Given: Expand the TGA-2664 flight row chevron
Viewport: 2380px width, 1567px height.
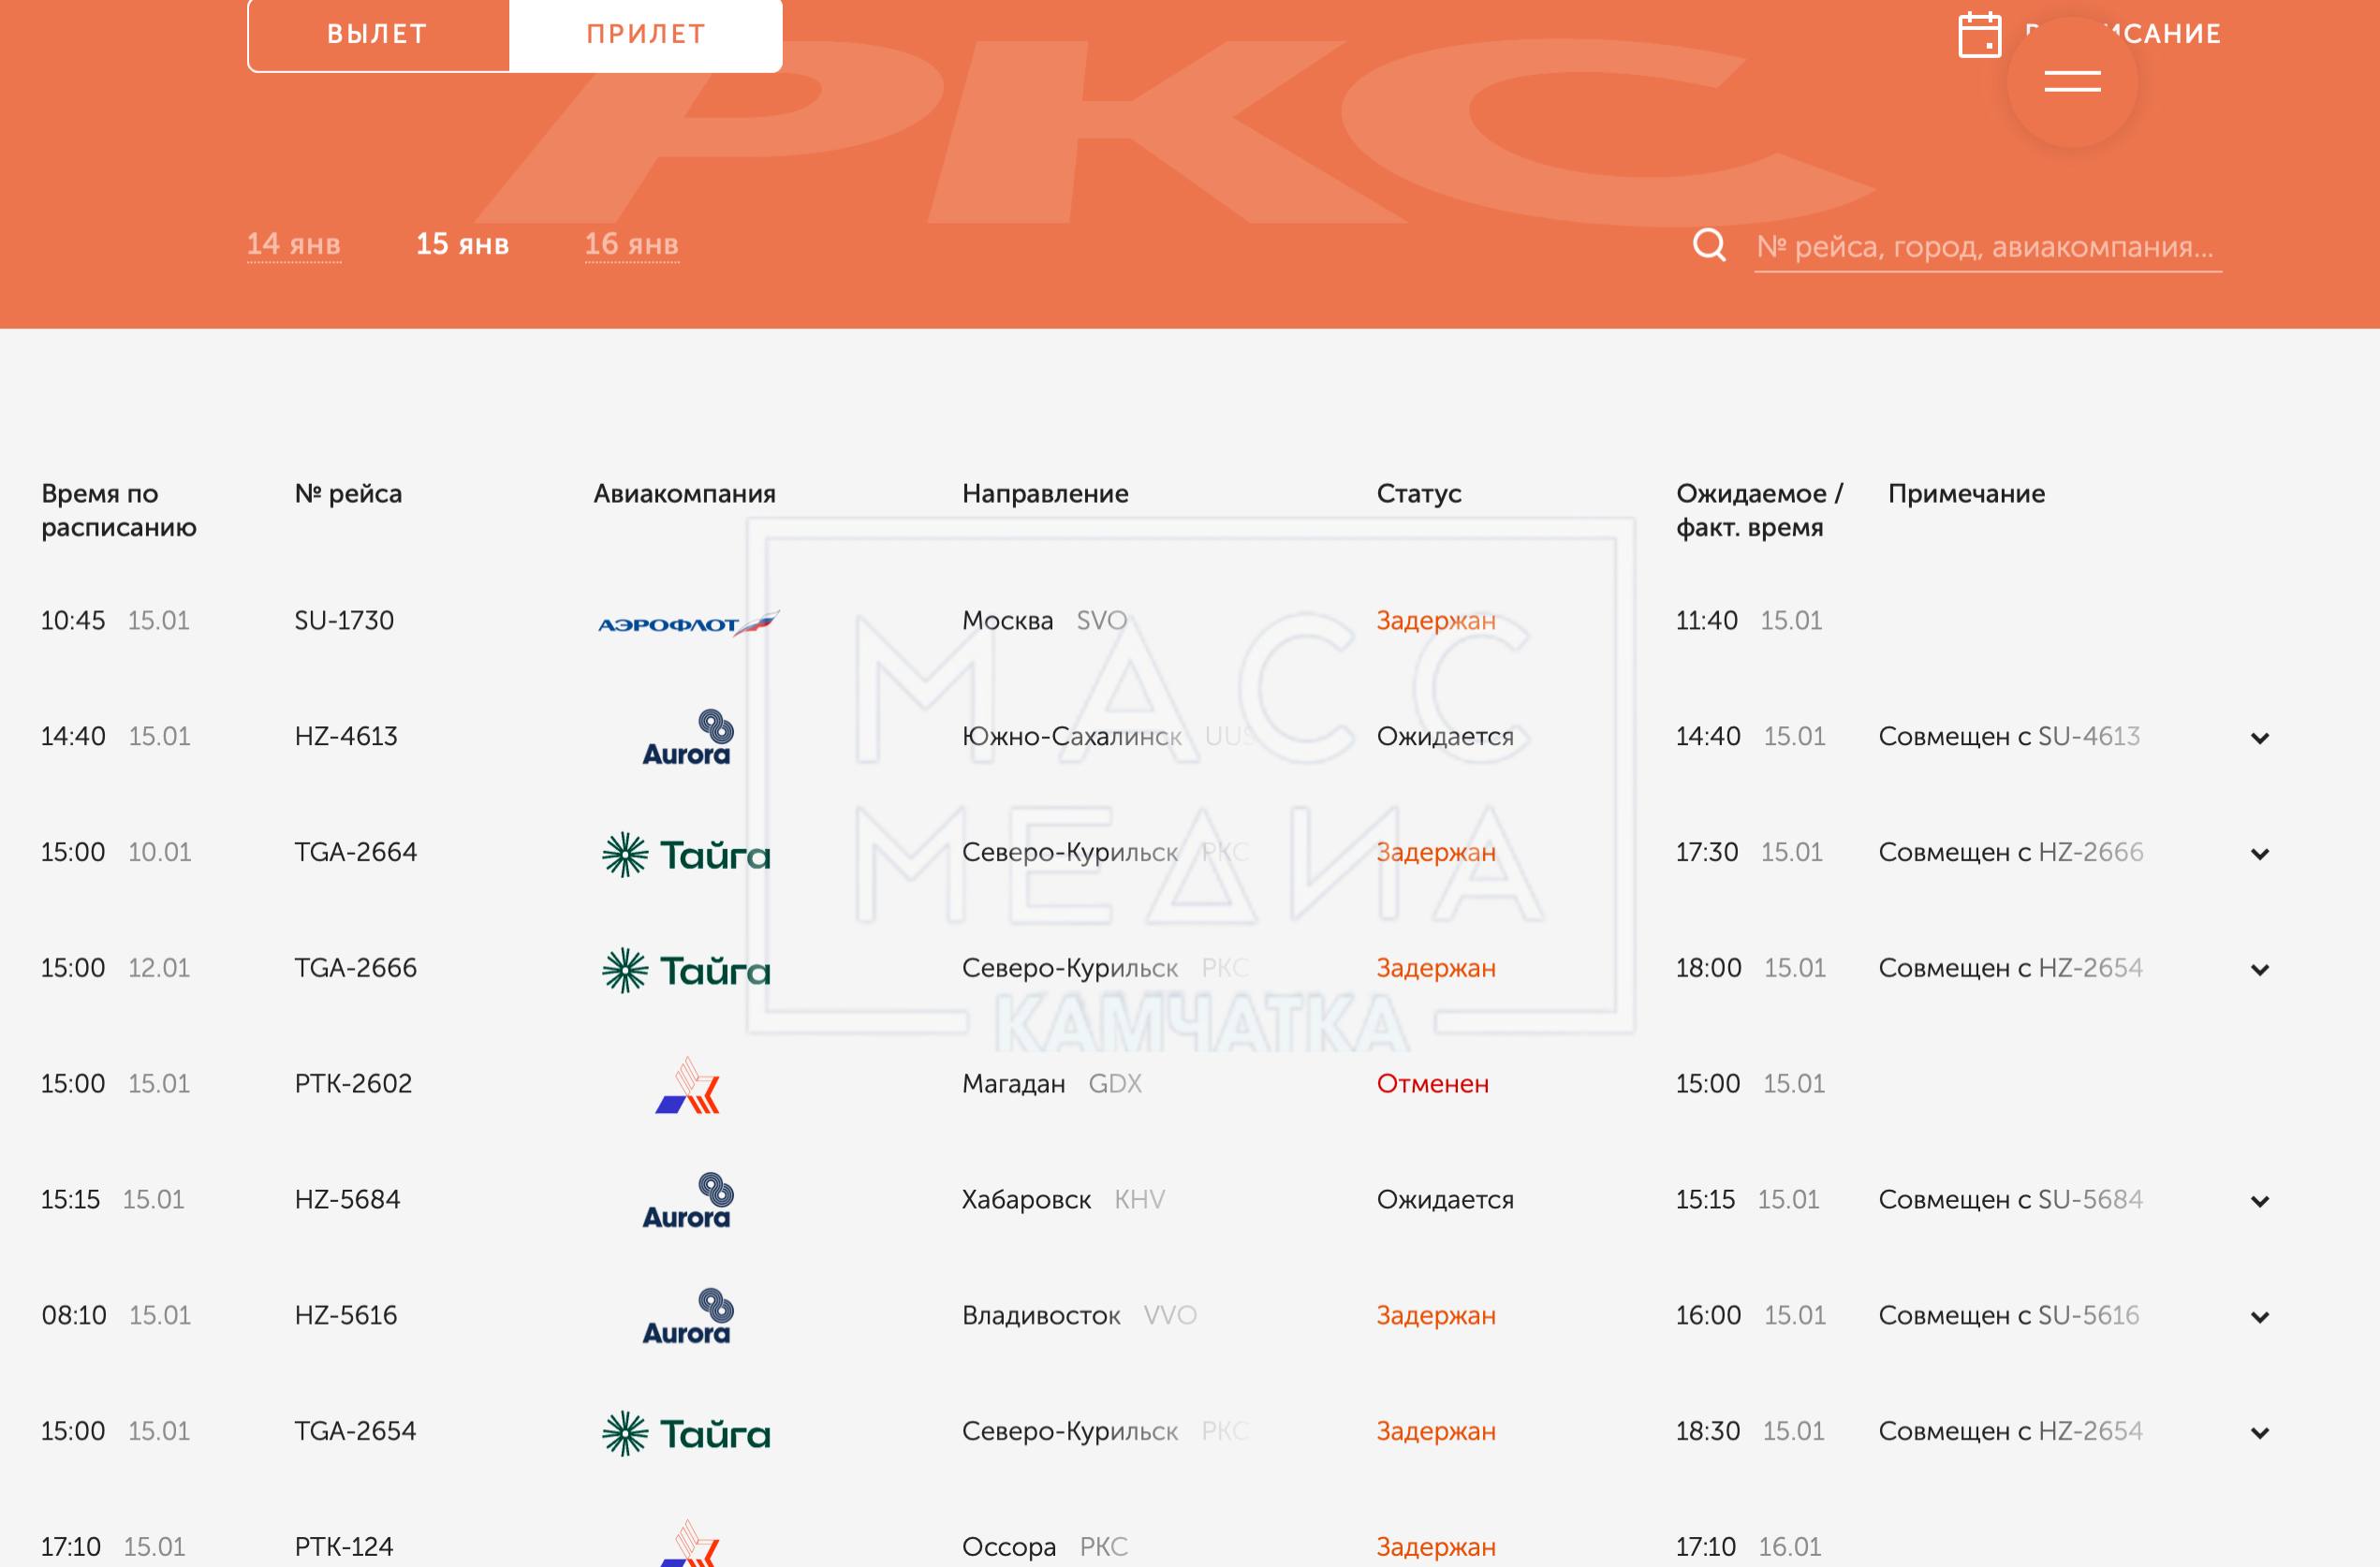Looking at the screenshot, I should click(x=2259, y=854).
